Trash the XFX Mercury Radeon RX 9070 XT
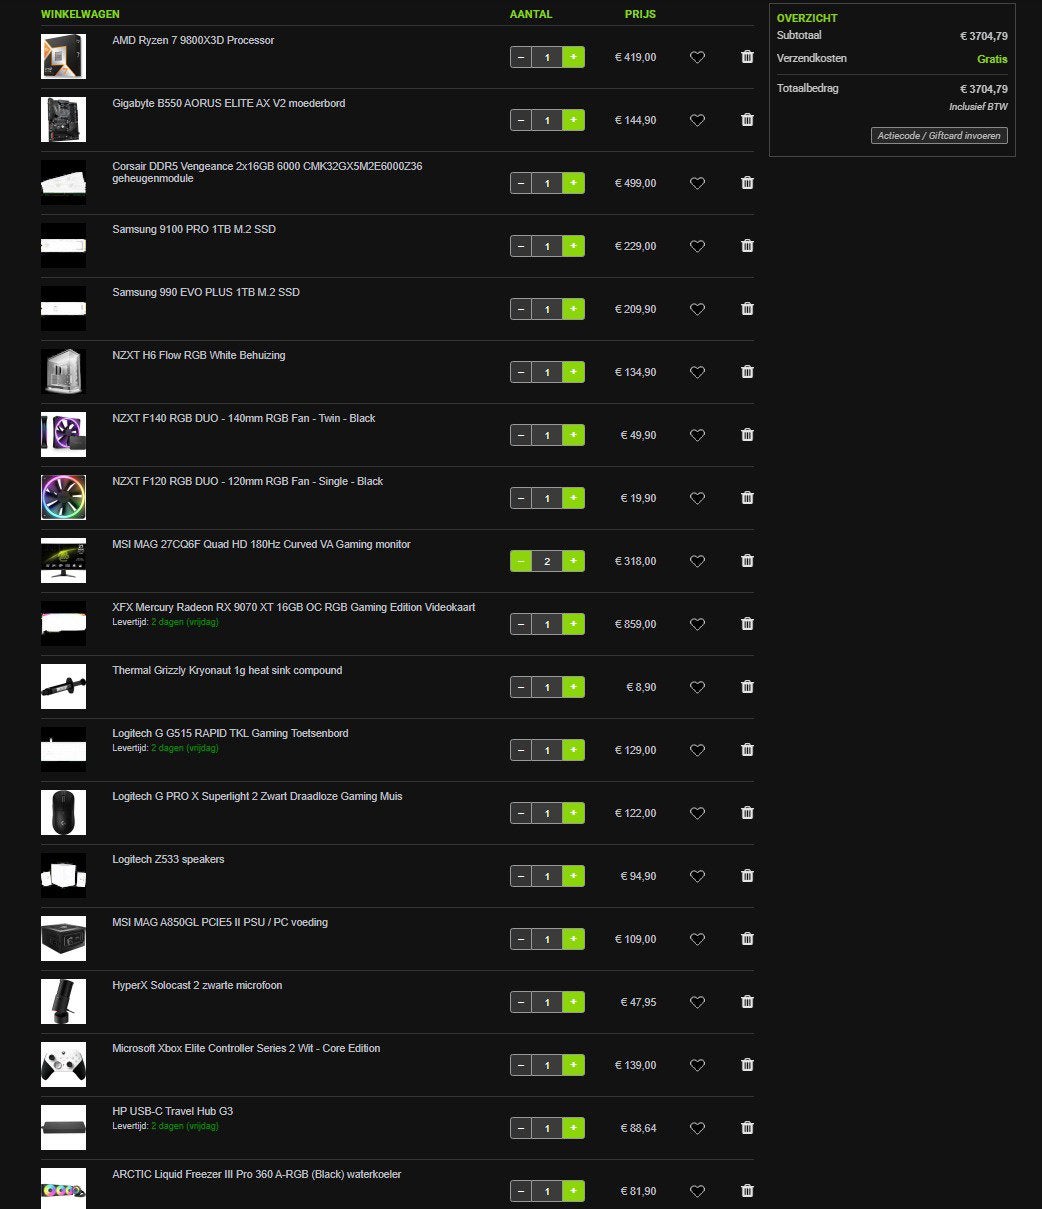The height and width of the screenshot is (1209, 1042). pos(747,624)
